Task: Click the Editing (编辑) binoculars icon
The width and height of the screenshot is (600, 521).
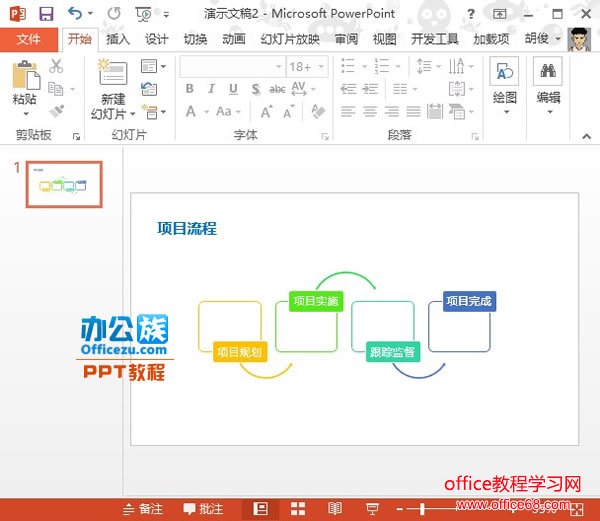Action: (548, 72)
